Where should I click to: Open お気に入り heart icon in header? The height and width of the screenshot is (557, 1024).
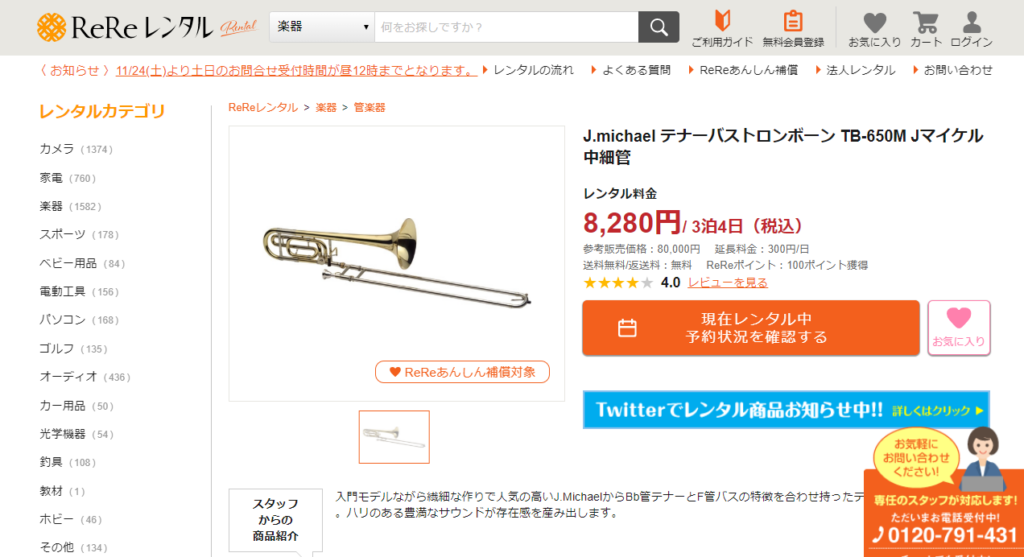click(874, 22)
